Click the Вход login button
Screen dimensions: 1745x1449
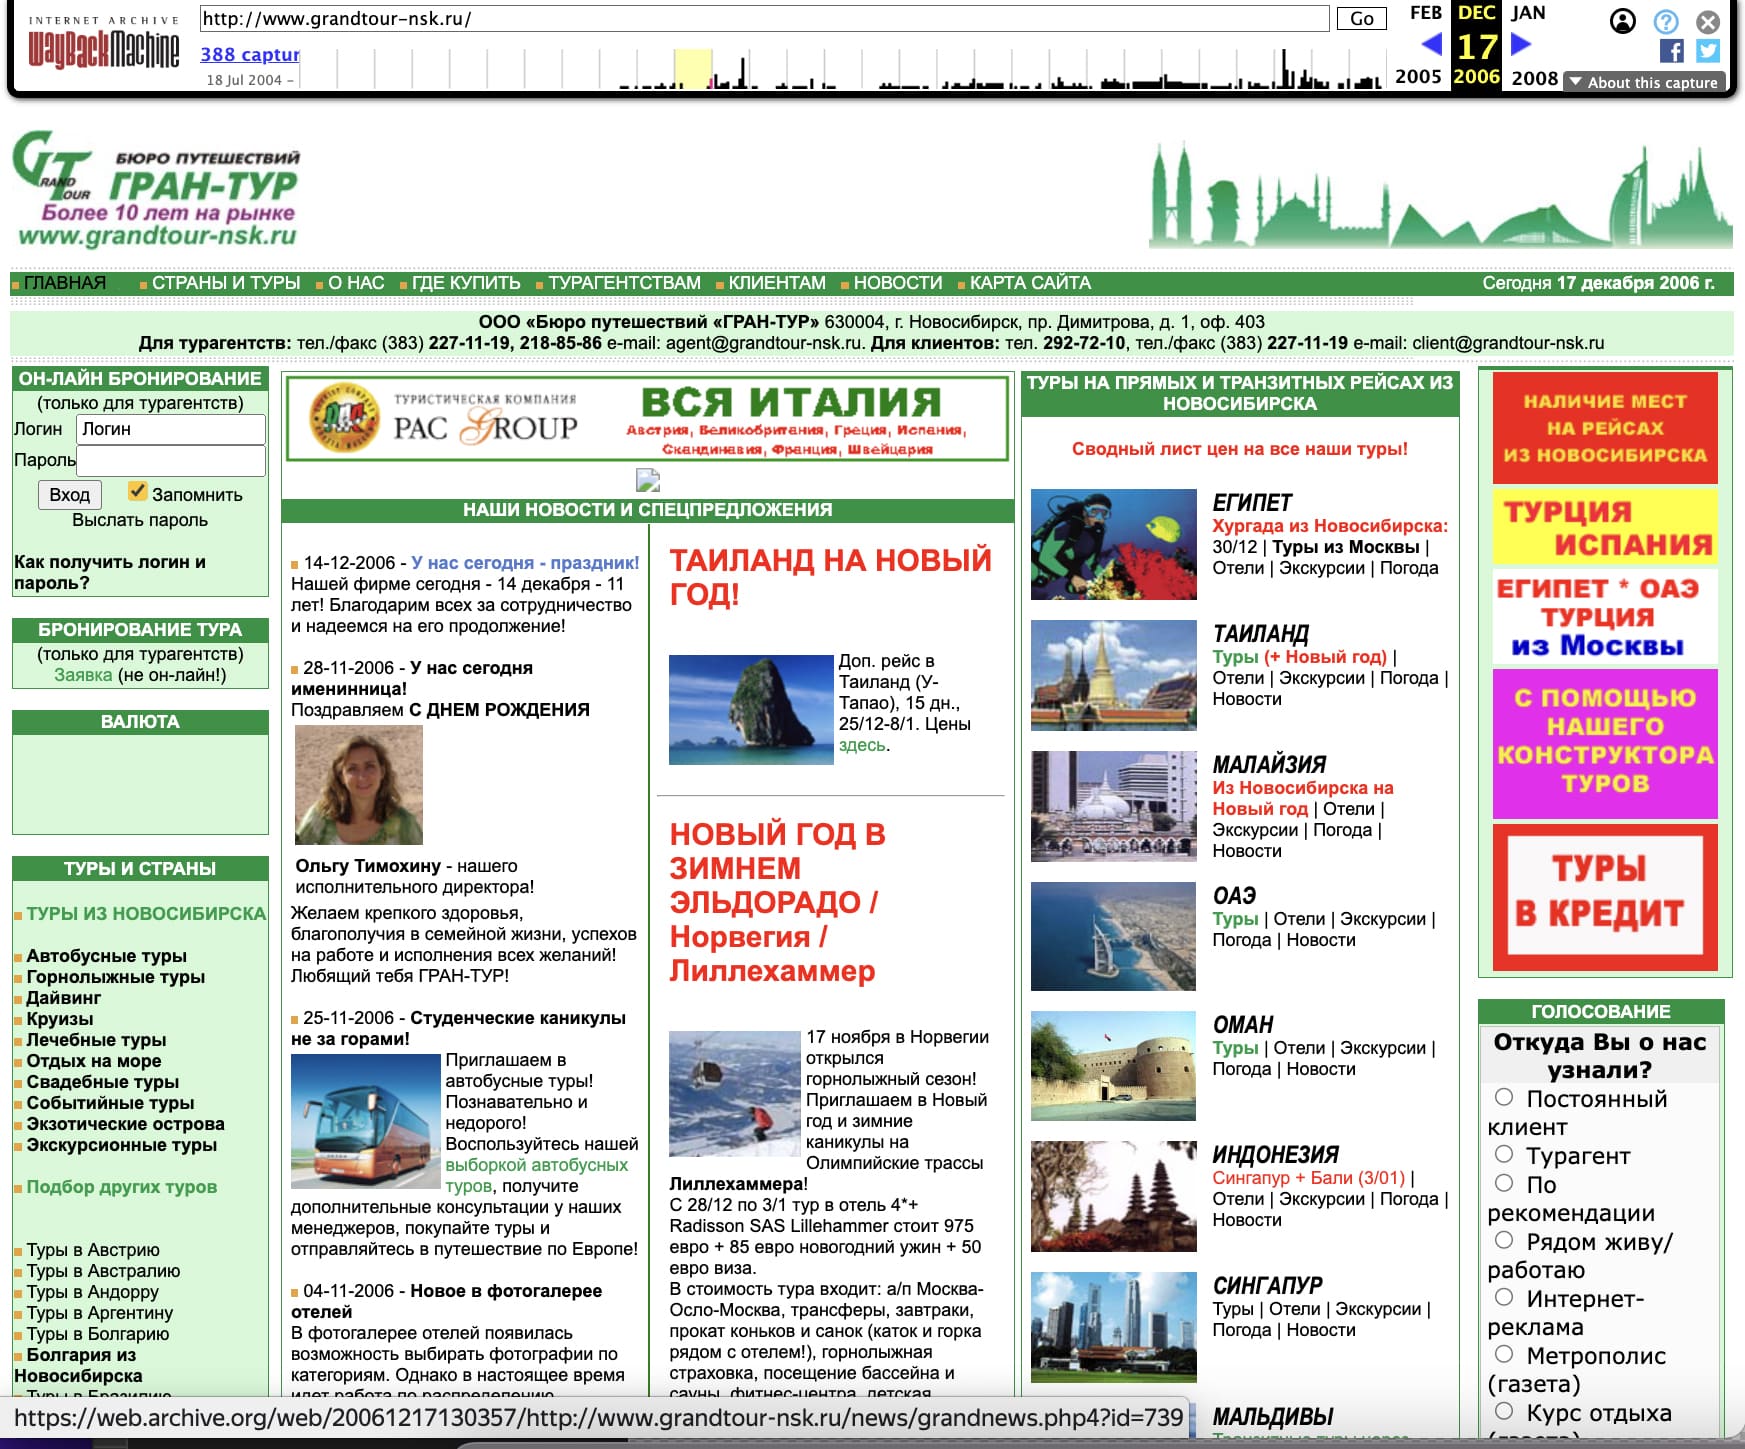click(69, 495)
